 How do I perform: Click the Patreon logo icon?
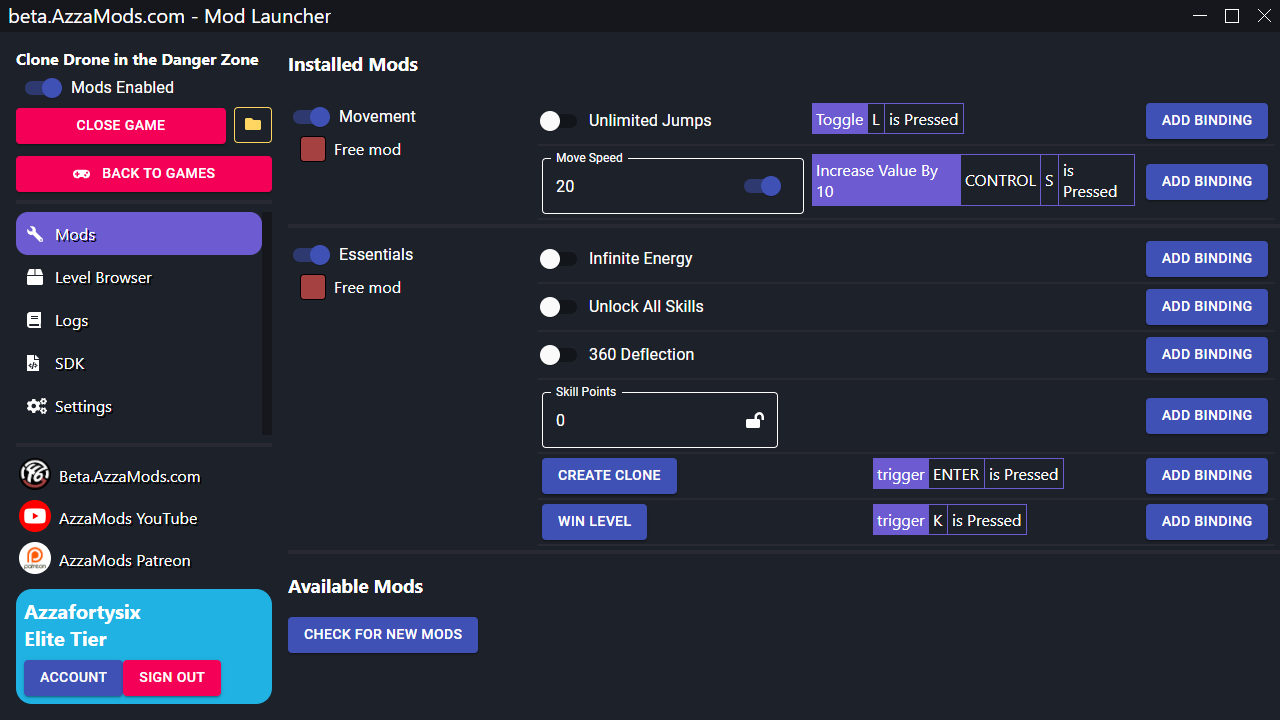35,558
